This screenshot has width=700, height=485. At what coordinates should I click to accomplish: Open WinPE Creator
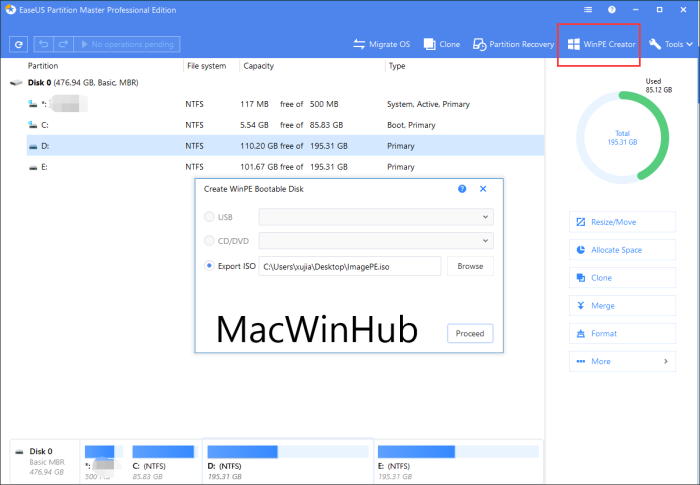click(601, 44)
